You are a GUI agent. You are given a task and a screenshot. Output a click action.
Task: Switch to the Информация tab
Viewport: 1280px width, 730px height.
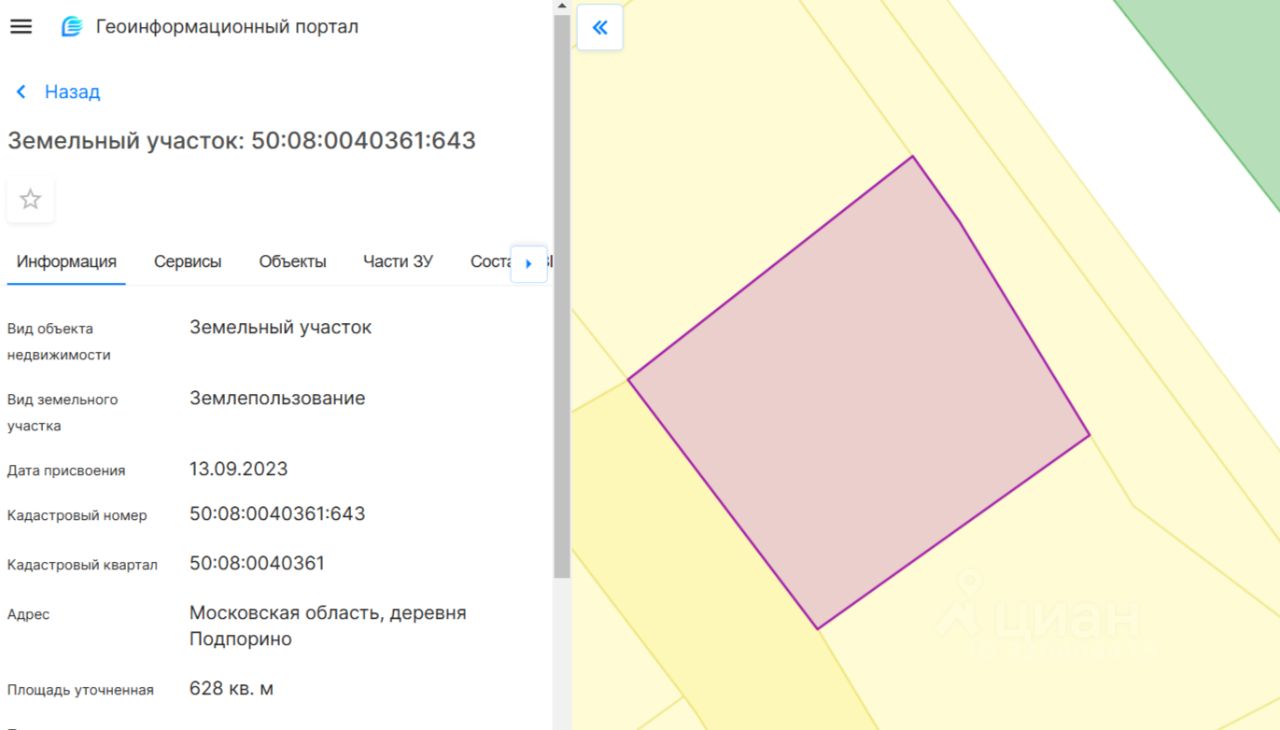[66, 262]
